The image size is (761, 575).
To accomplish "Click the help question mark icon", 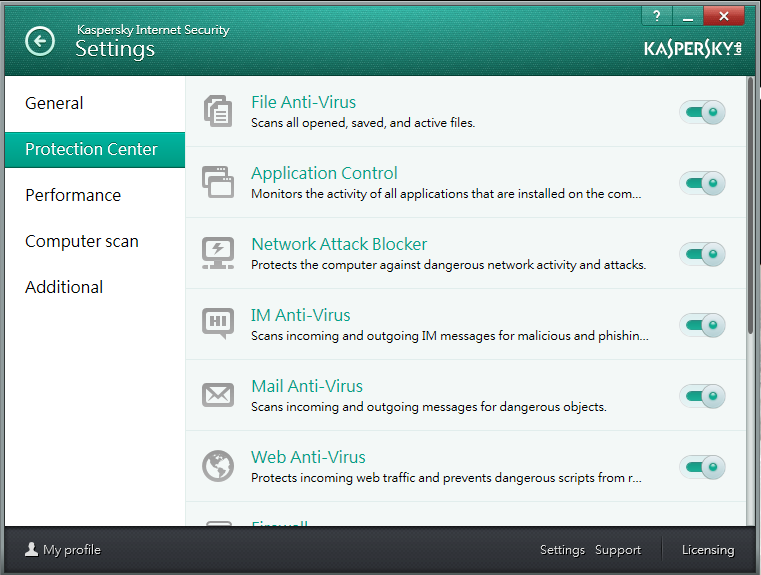I will (657, 15).
